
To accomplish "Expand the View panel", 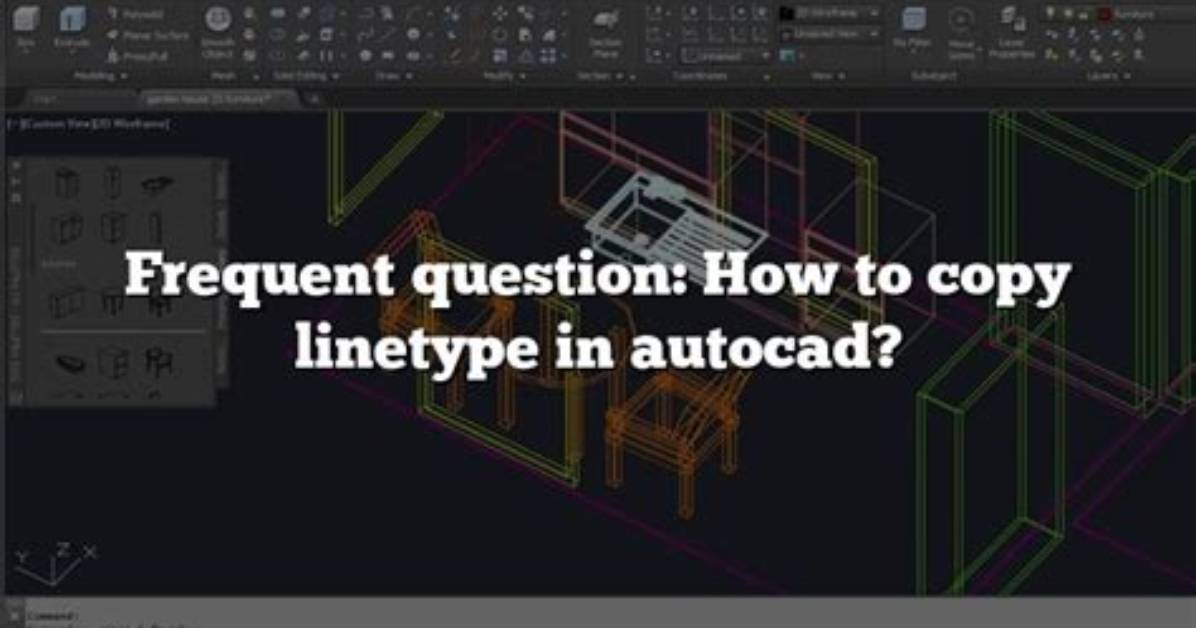I will click(x=828, y=76).
